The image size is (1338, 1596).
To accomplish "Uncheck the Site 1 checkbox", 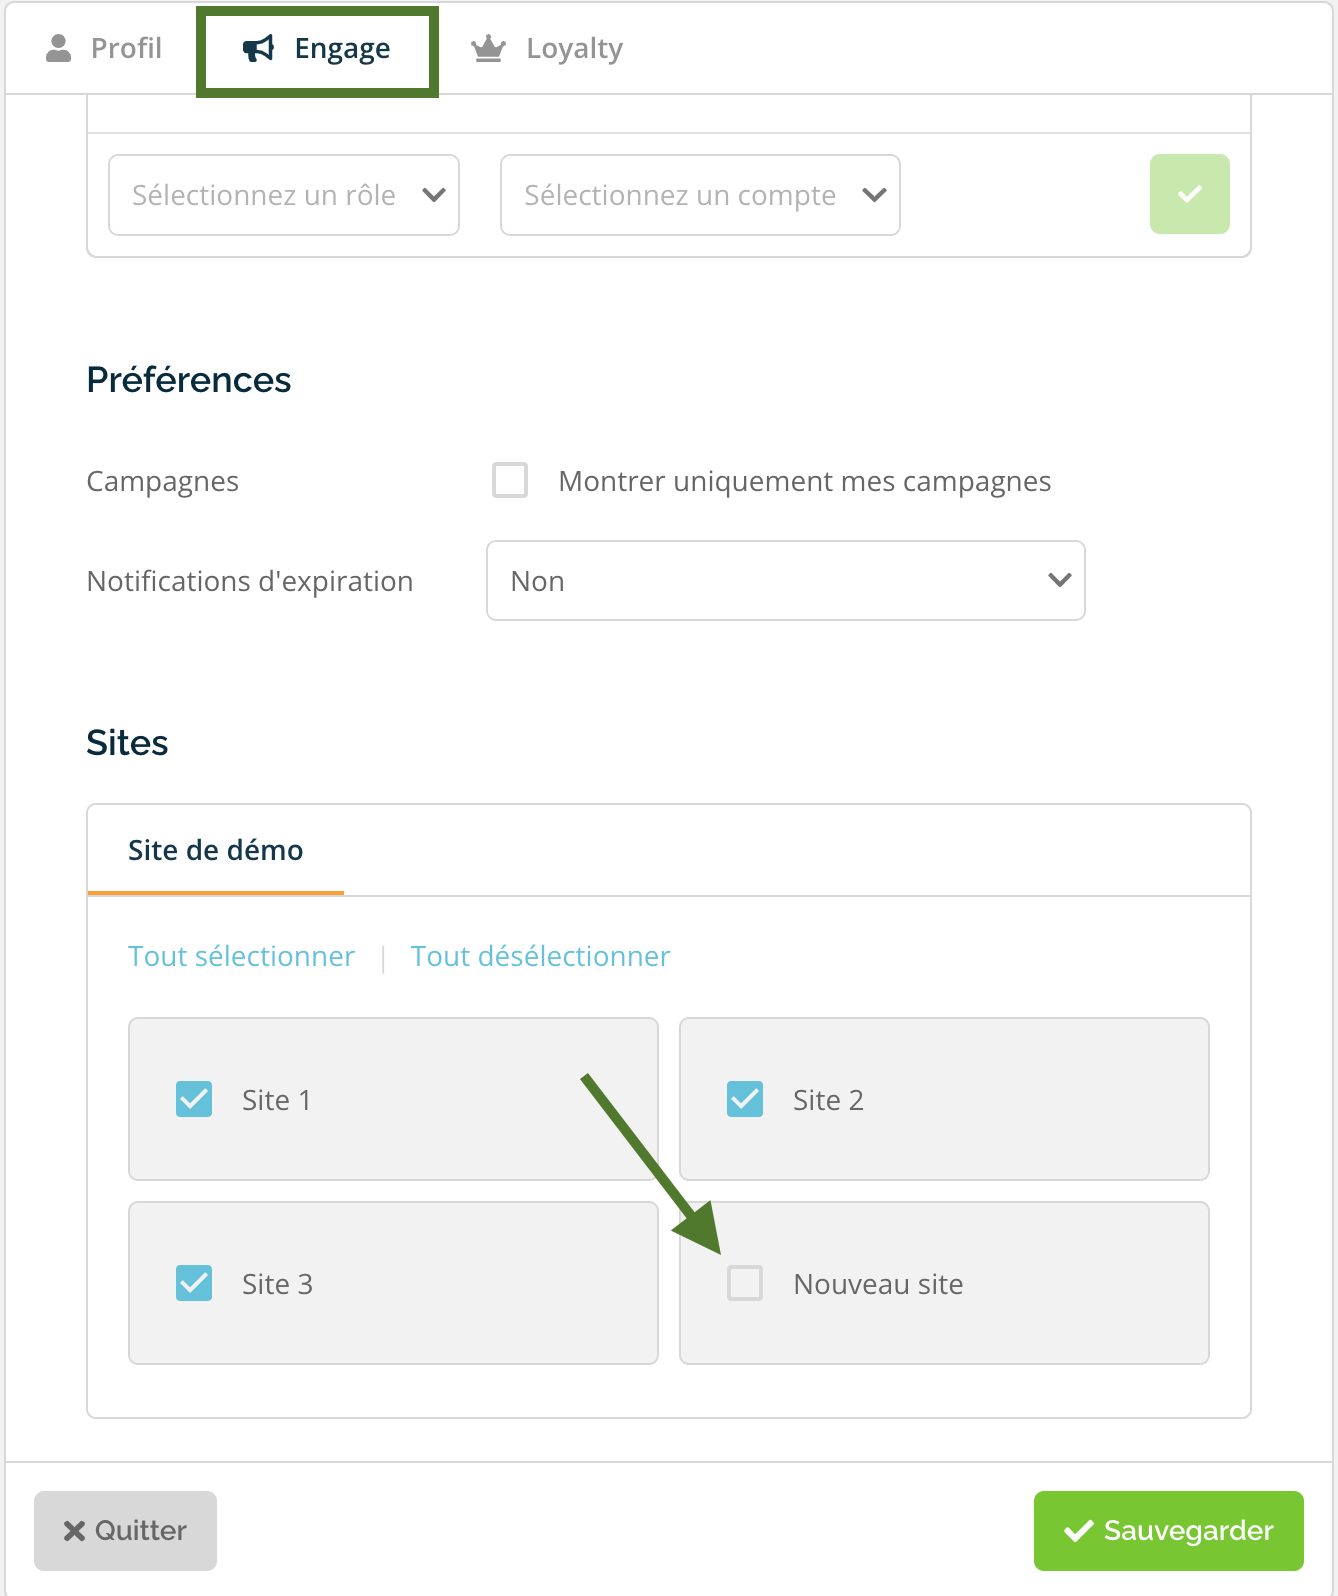I will pos(194,1099).
